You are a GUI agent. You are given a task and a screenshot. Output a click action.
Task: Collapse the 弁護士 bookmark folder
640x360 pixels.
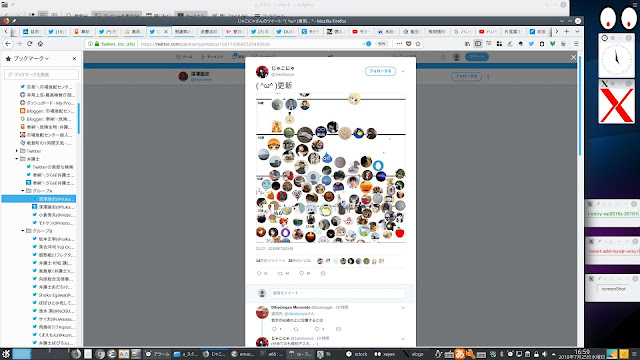pos(17,159)
